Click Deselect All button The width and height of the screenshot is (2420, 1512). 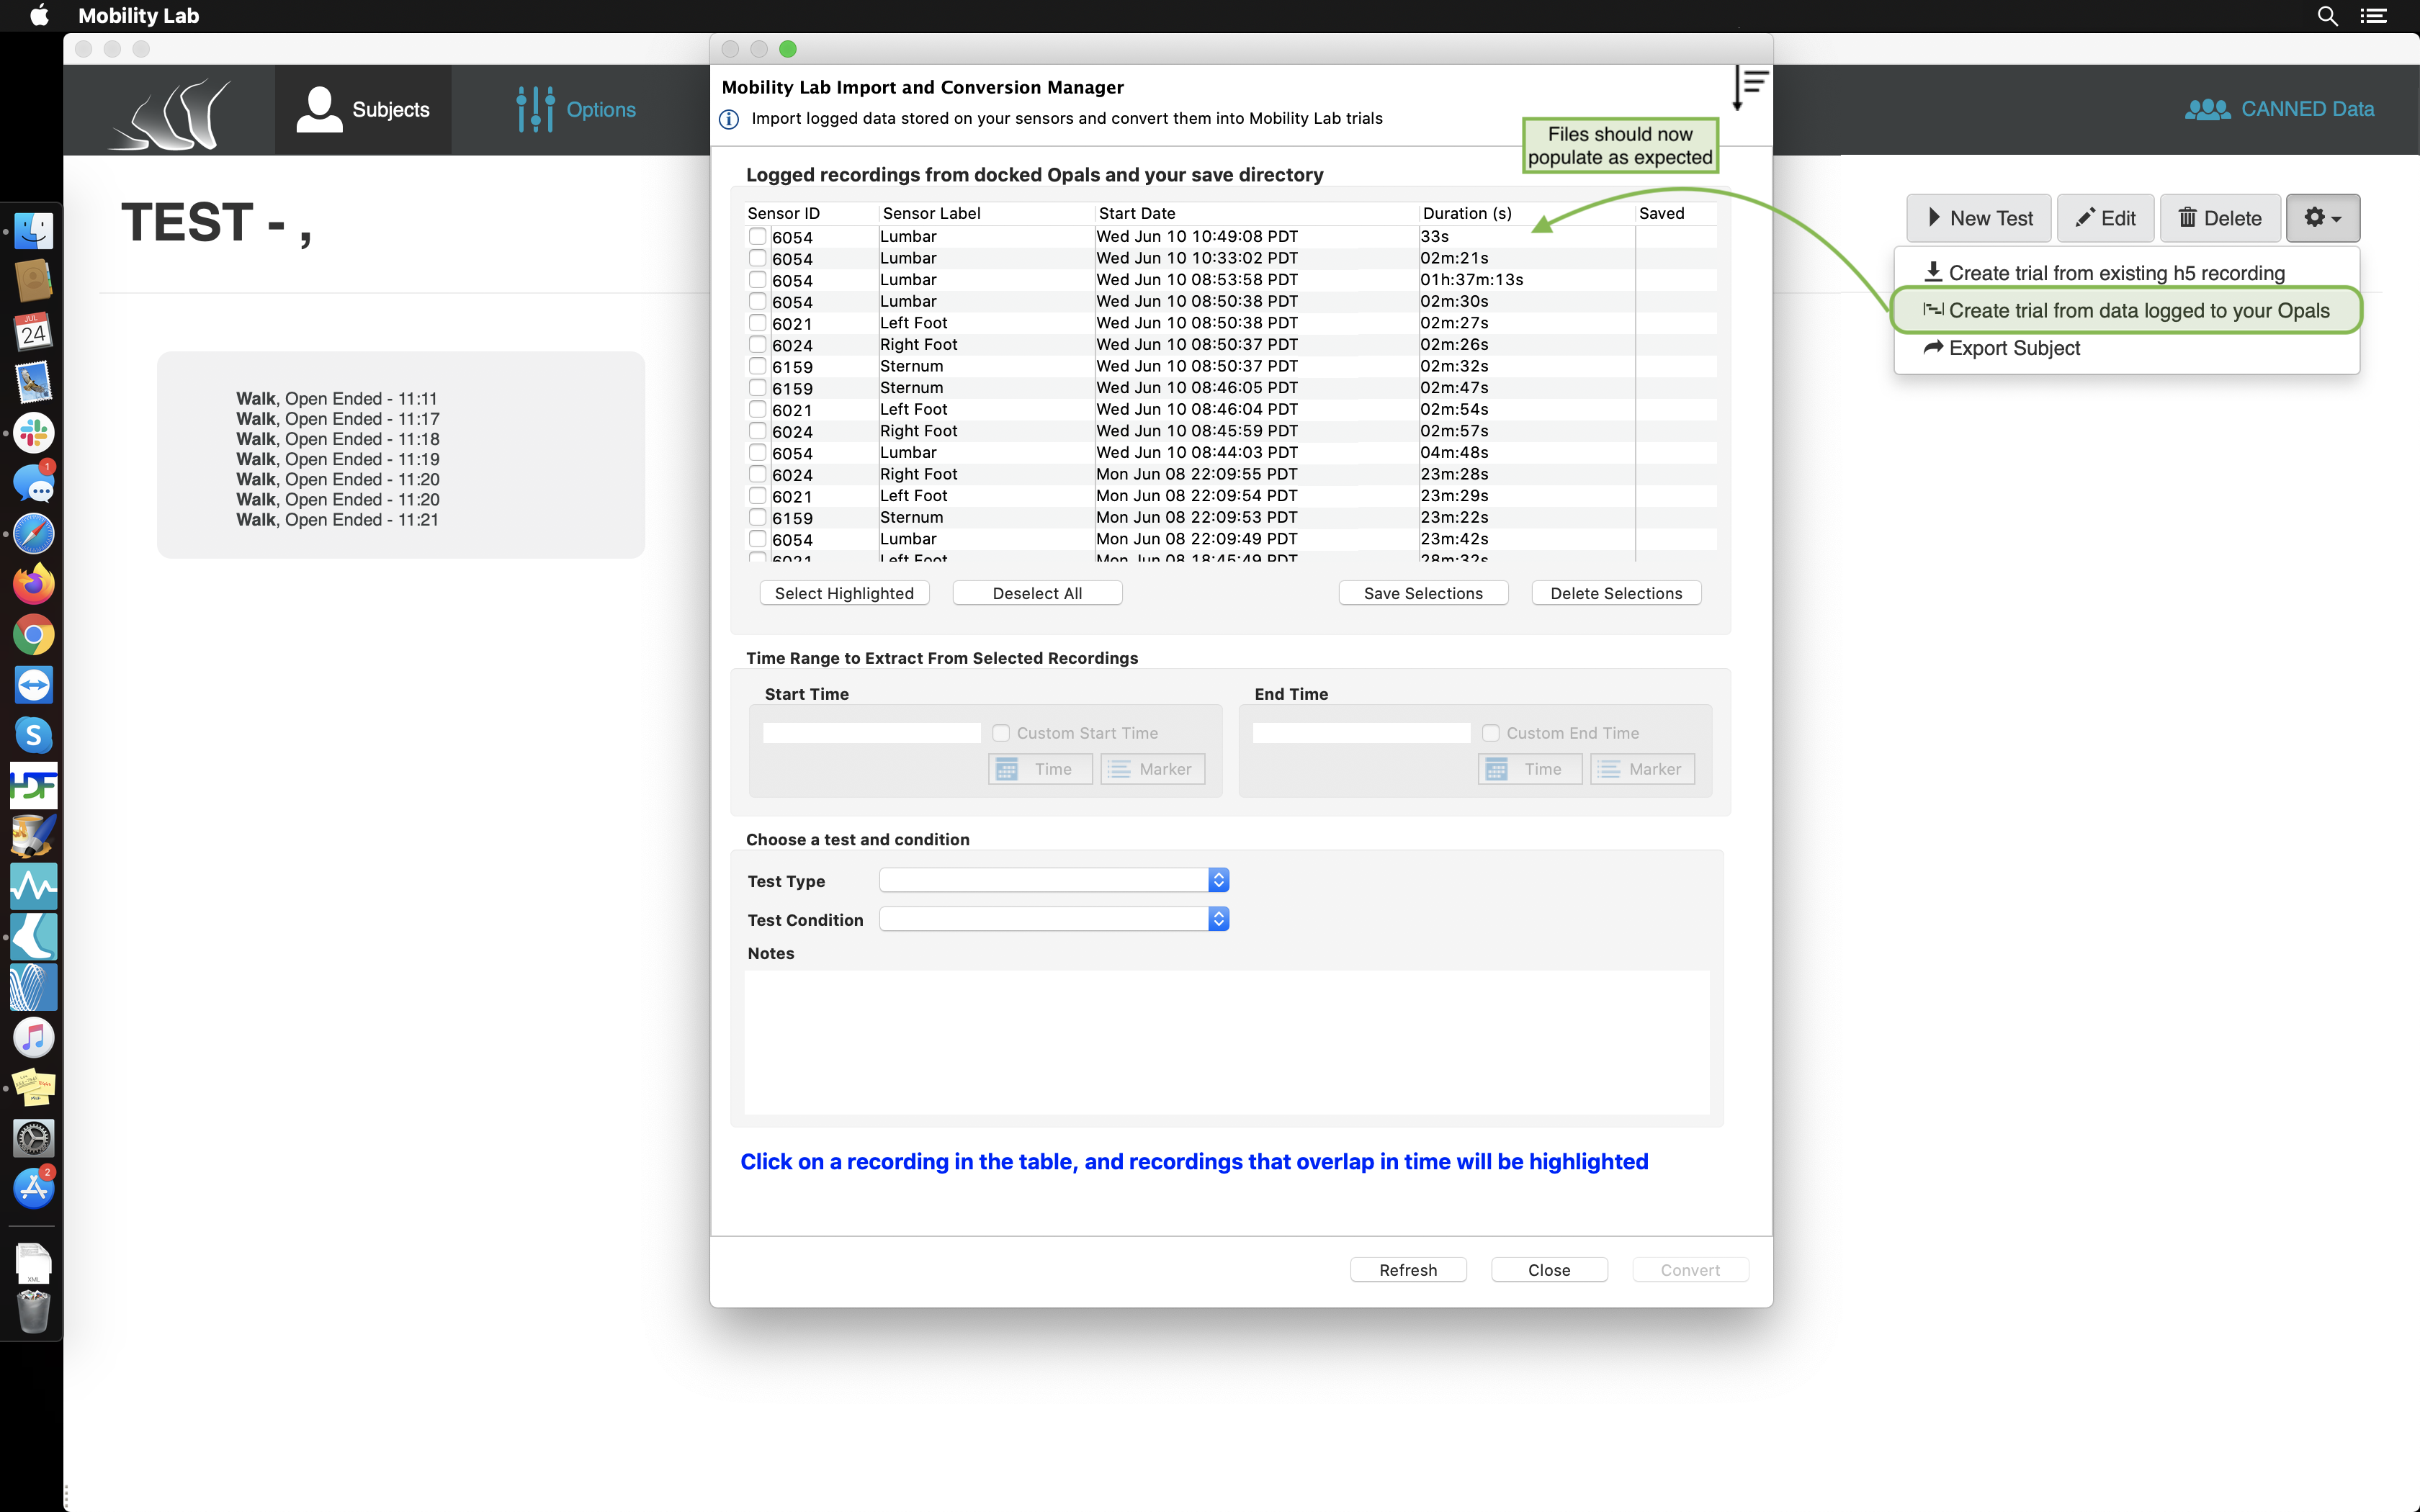(1037, 593)
